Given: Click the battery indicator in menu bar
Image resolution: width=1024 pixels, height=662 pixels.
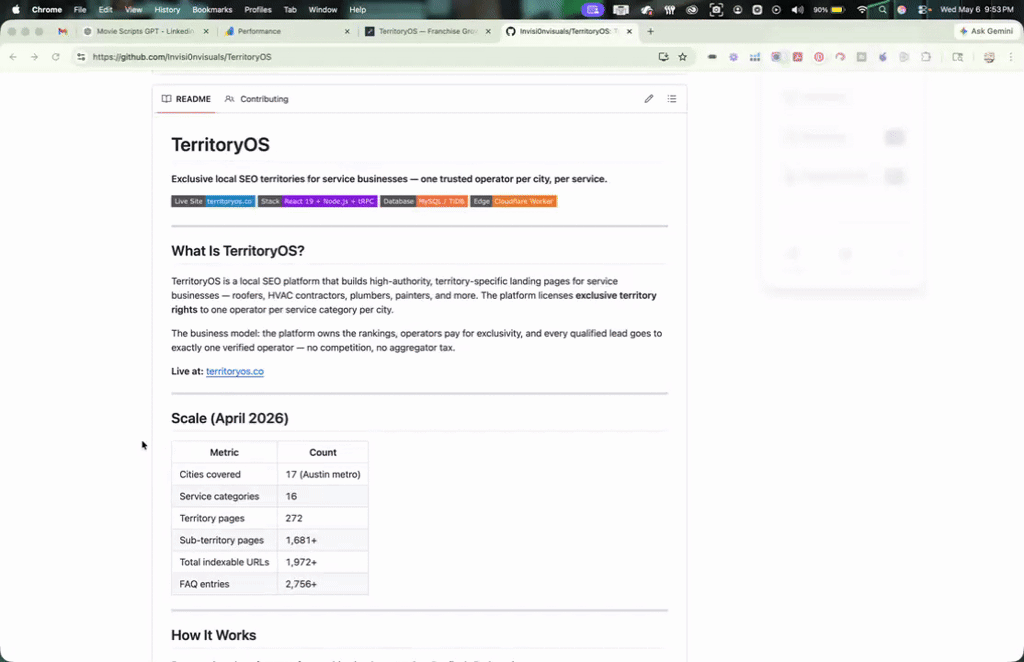Looking at the screenshot, I should (x=829, y=10).
